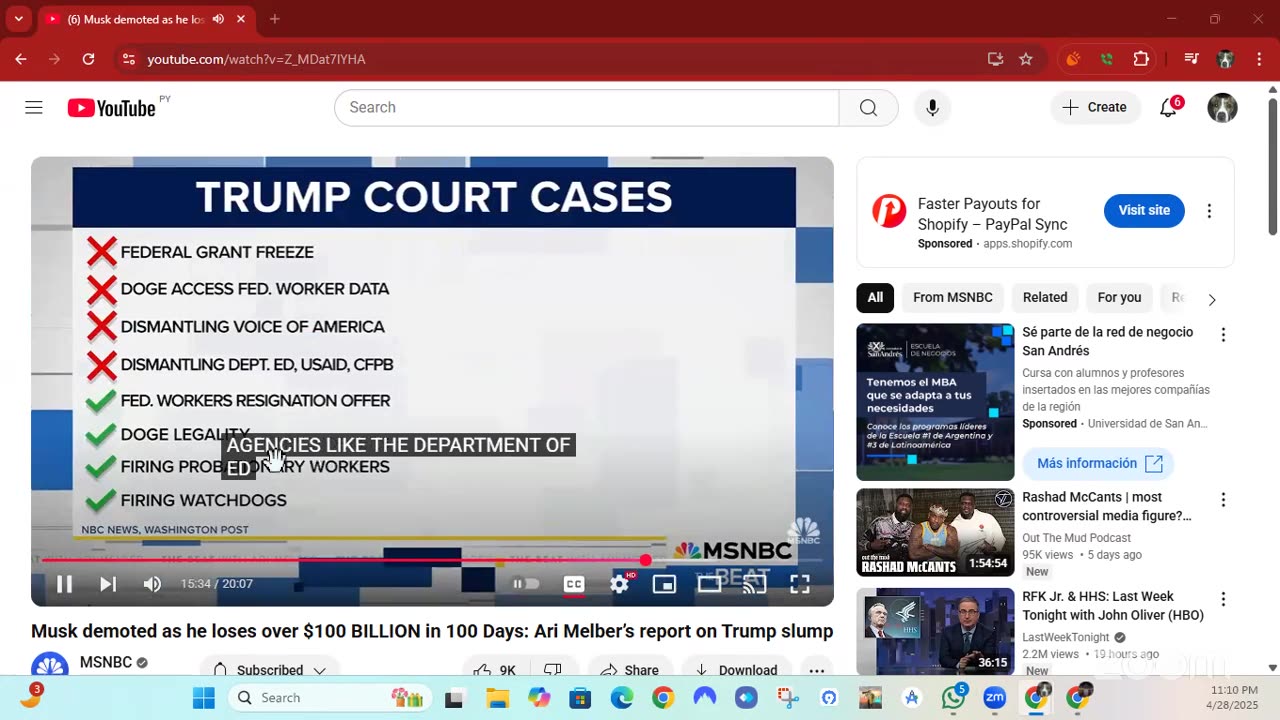The image size is (1280, 720).
Task: Open a new browser tab
Action: 274,19
